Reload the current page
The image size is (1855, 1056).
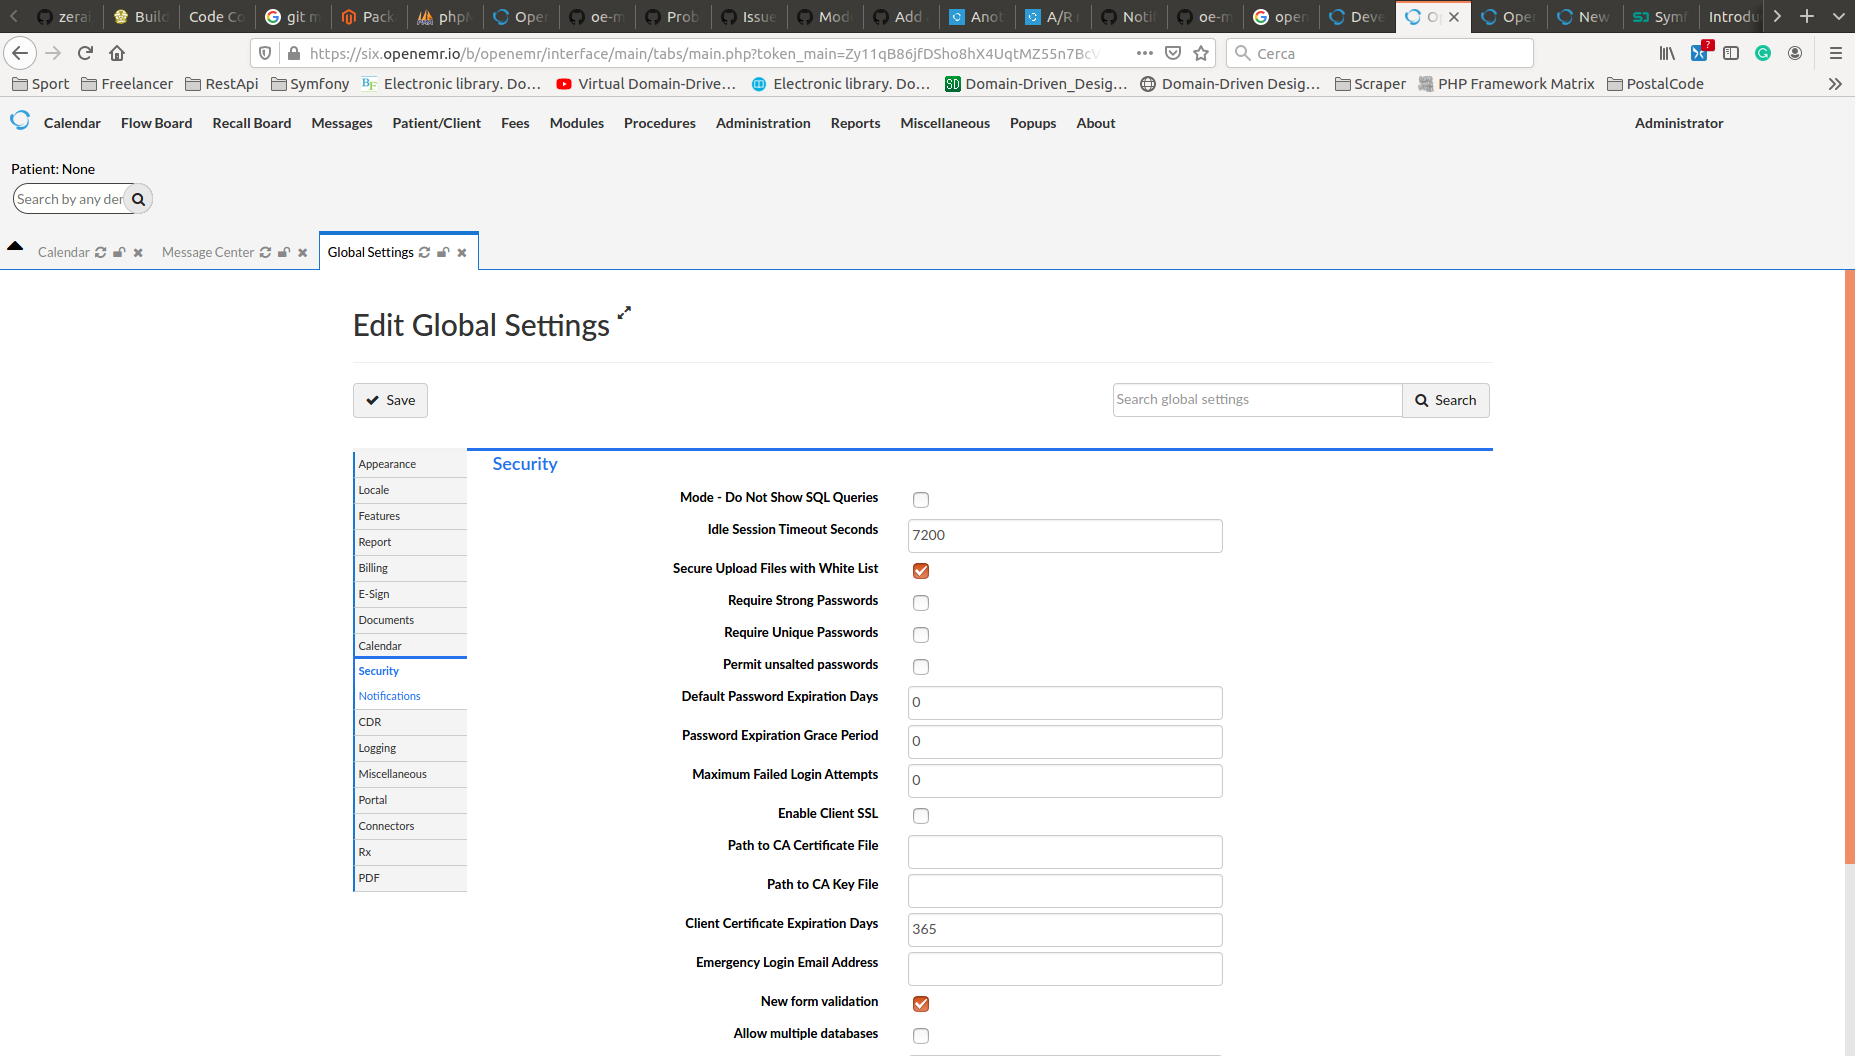tap(85, 53)
